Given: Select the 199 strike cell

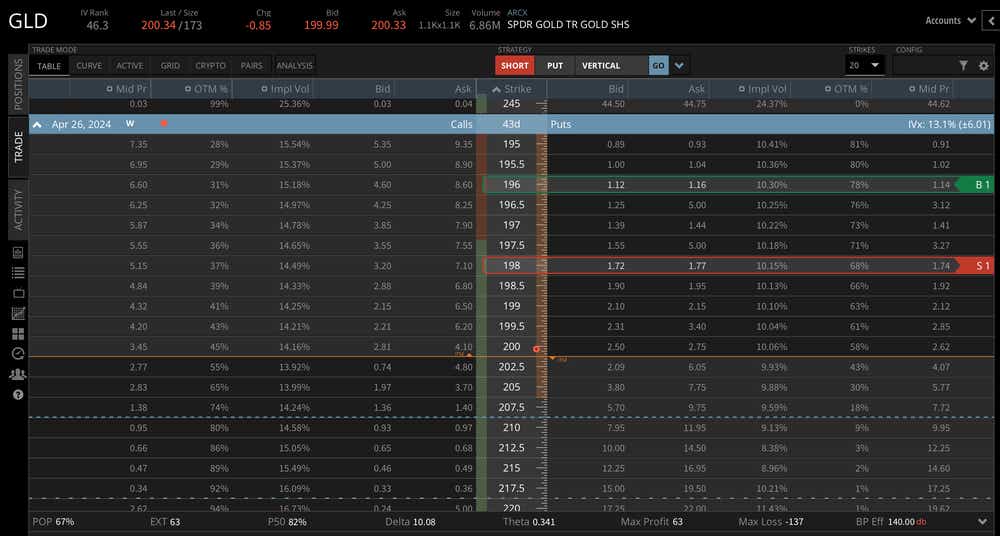Looking at the screenshot, I should [x=511, y=306].
